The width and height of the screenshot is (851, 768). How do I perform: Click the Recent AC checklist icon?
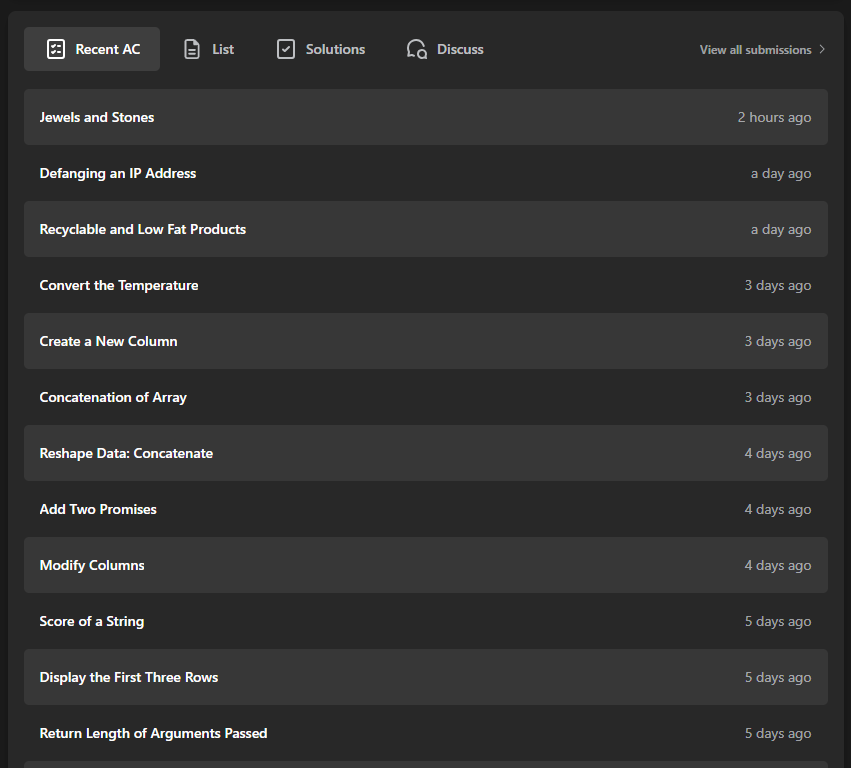56,49
